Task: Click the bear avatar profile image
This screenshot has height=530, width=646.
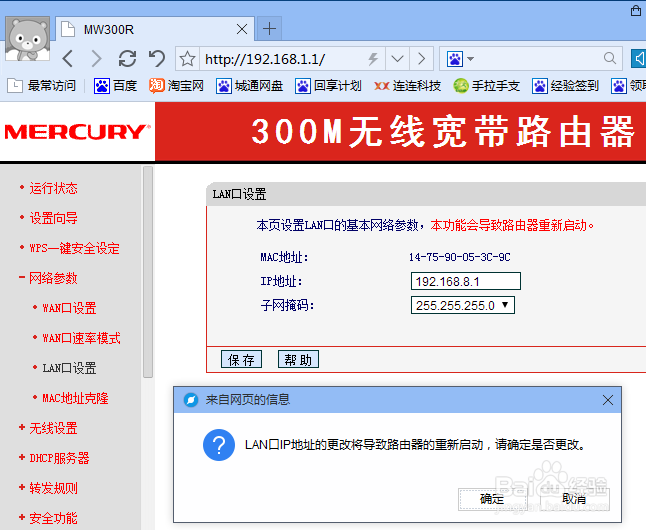Action: coord(28,39)
